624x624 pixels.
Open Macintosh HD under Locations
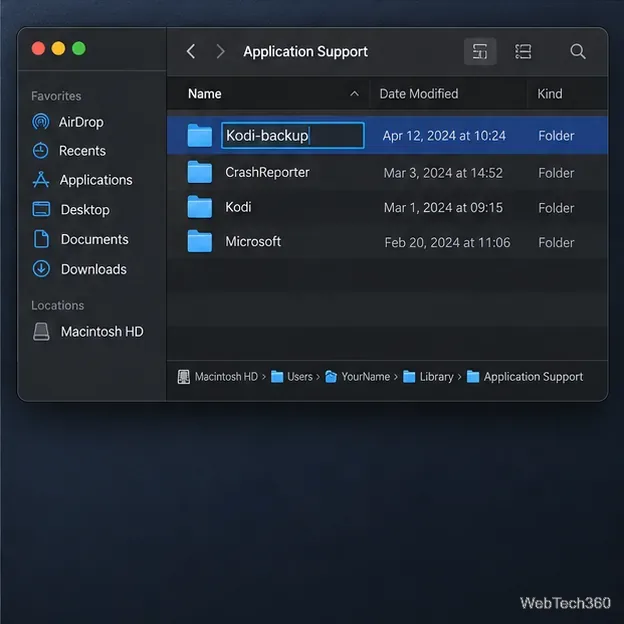[x=102, y=332]
